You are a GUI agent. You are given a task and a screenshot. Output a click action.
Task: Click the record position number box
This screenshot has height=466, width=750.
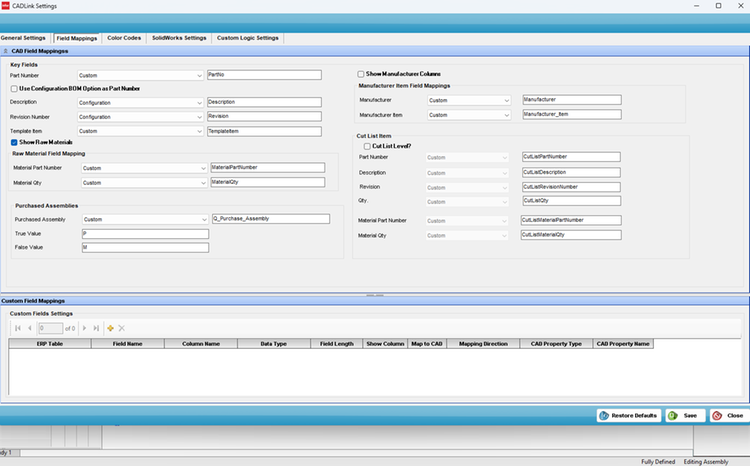50,328
